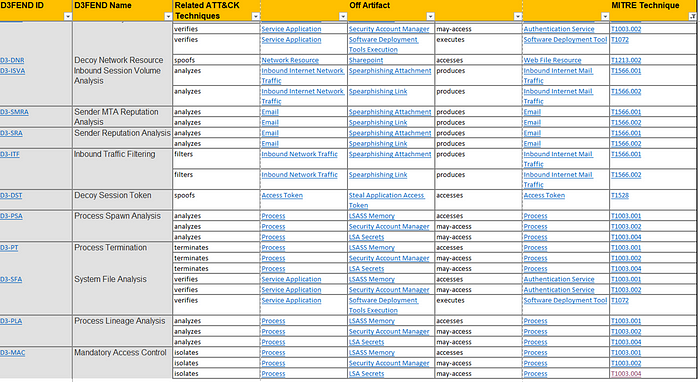Open visited T1003.004 link in isolates row
This screenshot has height=382, width=700.
pyautogui.click(x=626, y=374)
